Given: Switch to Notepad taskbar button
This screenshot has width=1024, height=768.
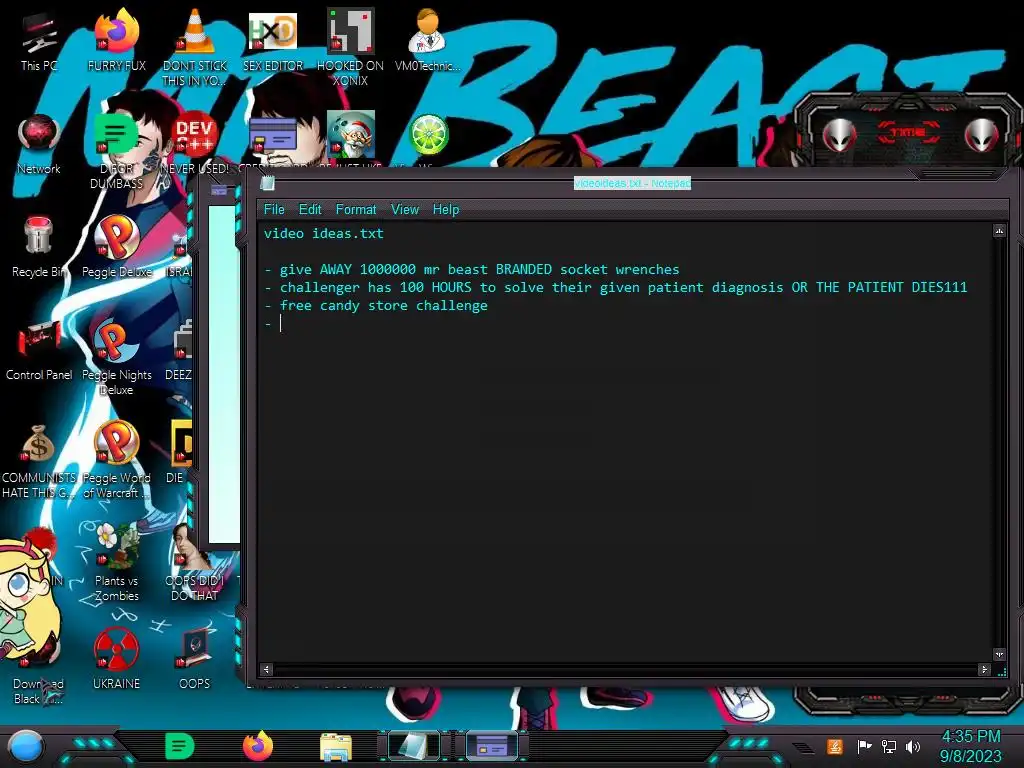Looking at the screenshot, I should click(413, 746).
